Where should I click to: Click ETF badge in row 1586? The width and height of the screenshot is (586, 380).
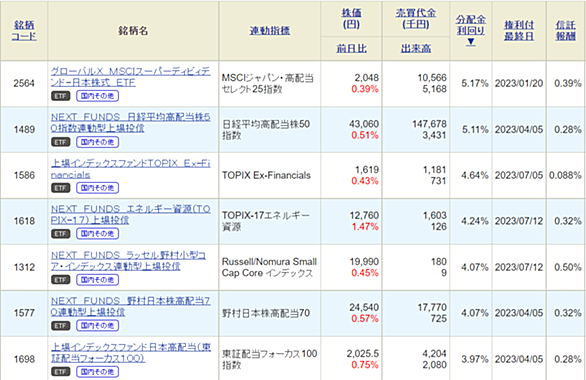point(61,188)
